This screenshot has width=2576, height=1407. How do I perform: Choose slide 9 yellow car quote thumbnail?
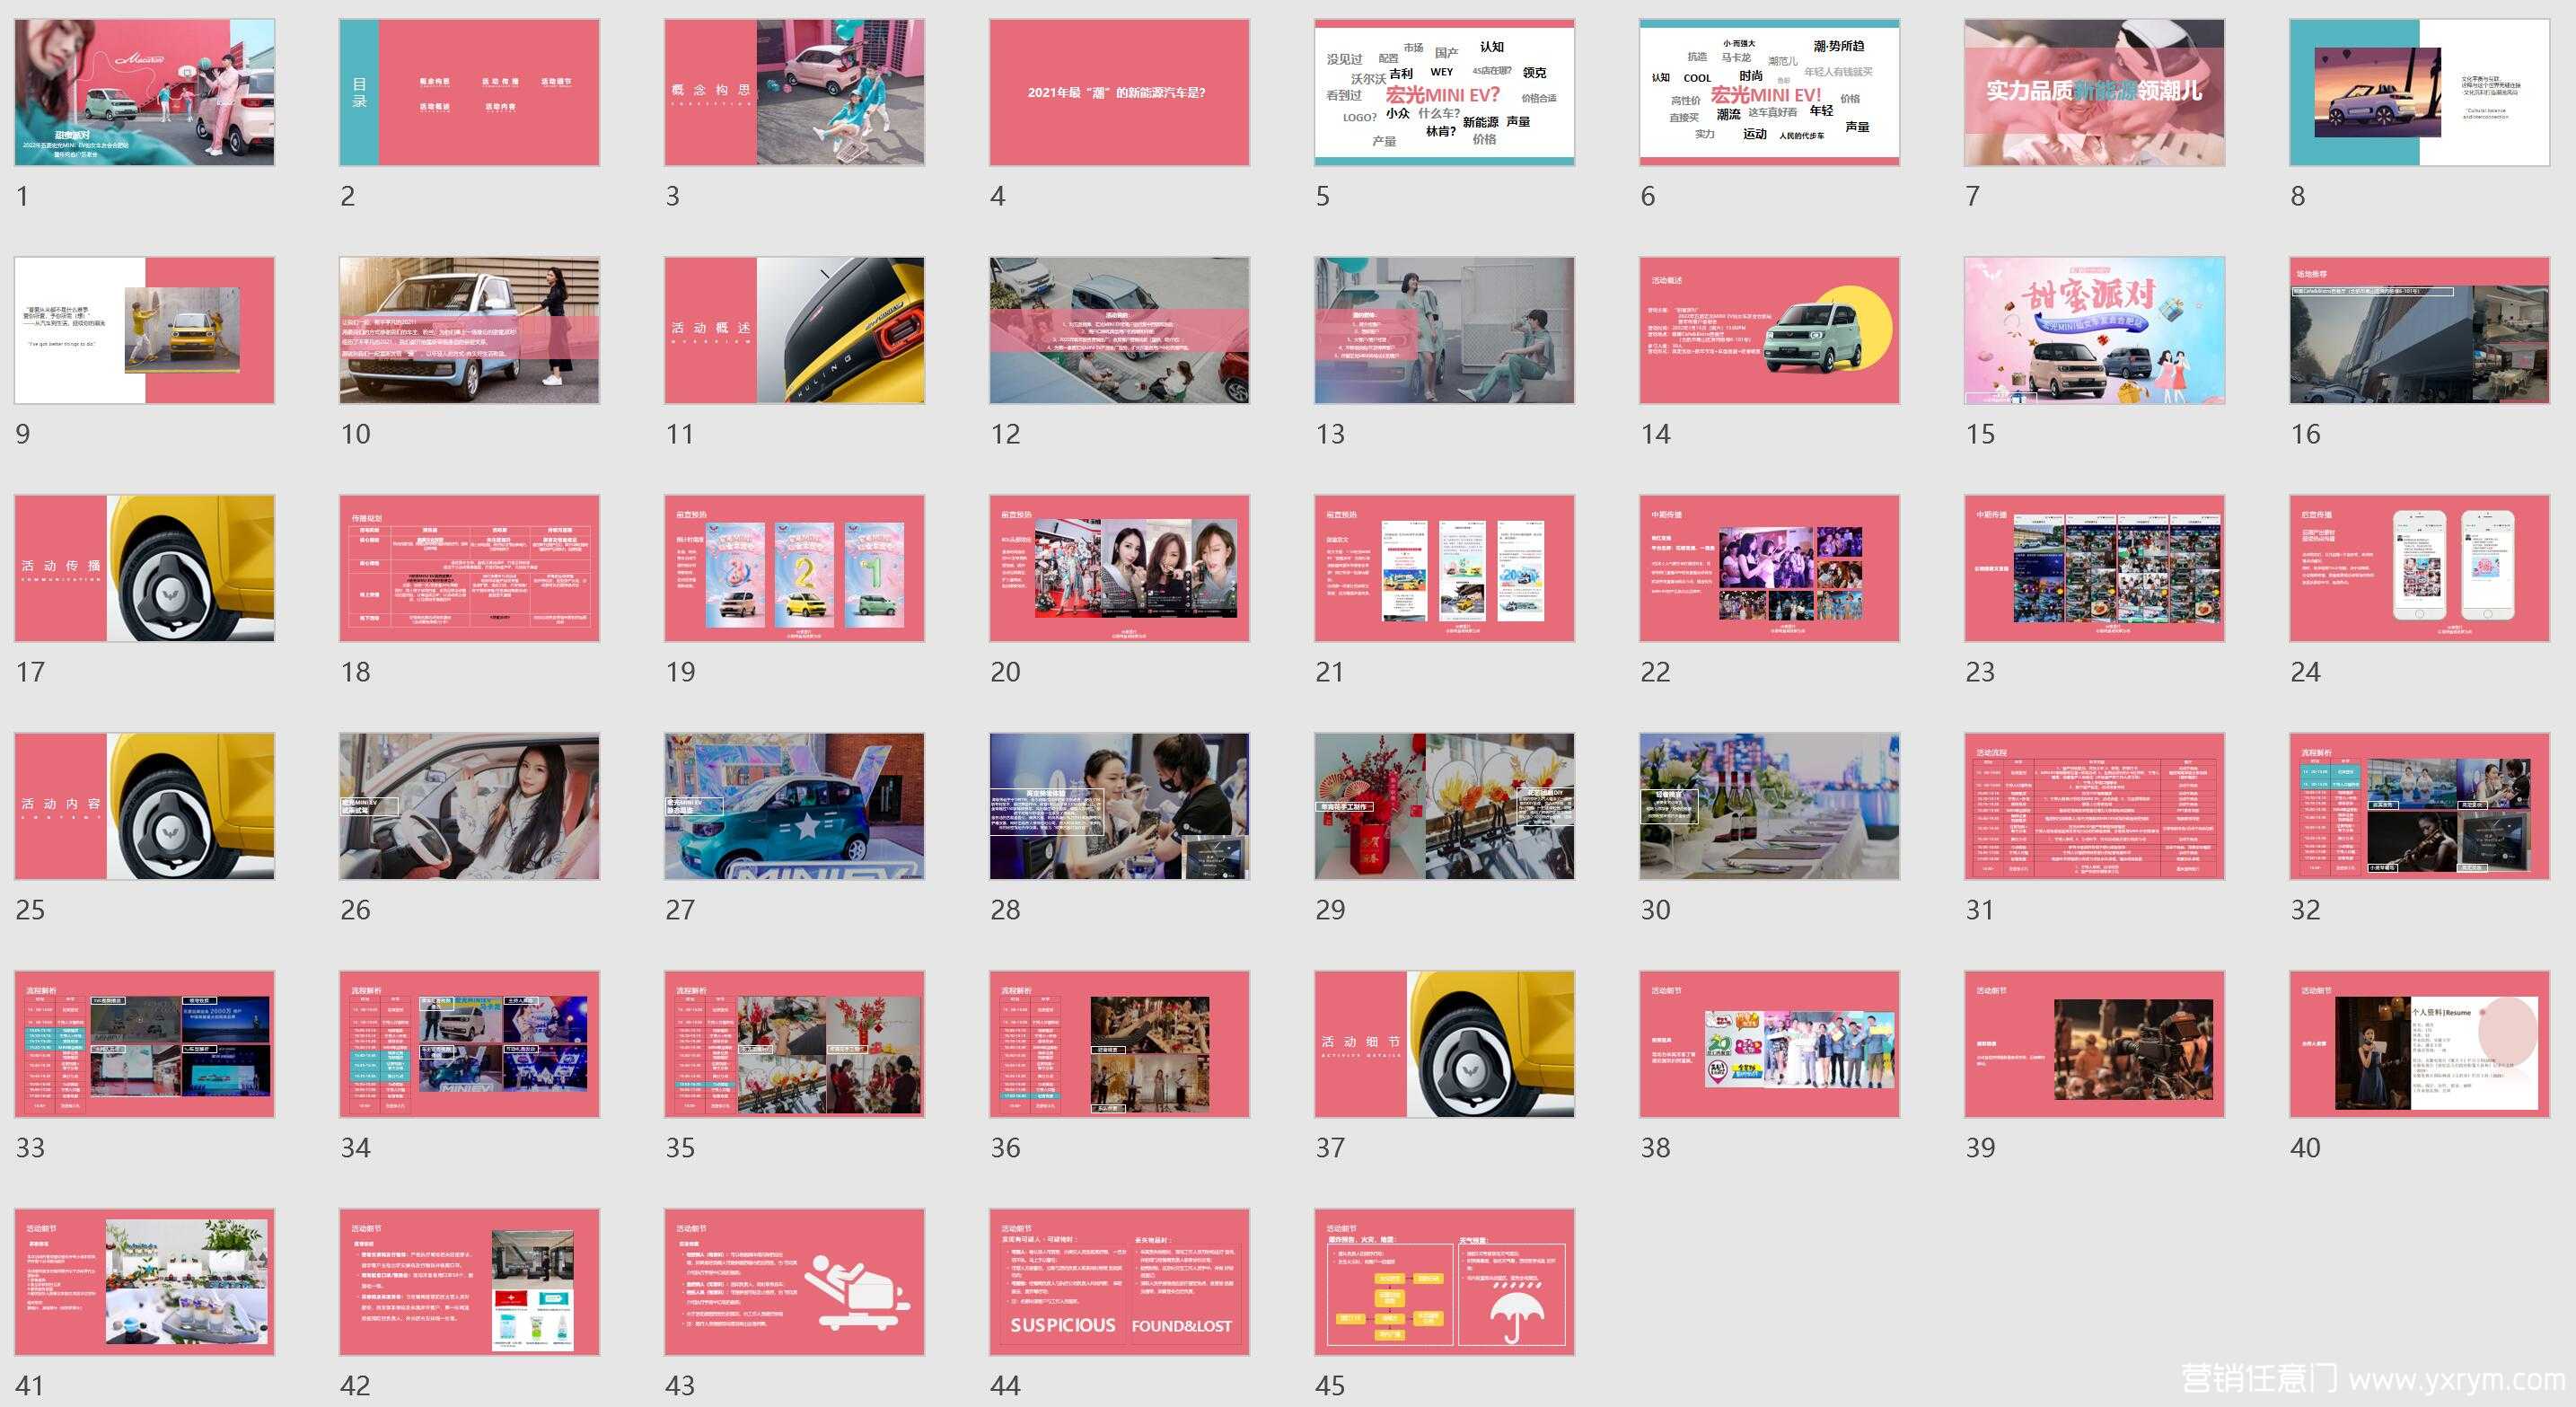(x=144, y=330)
